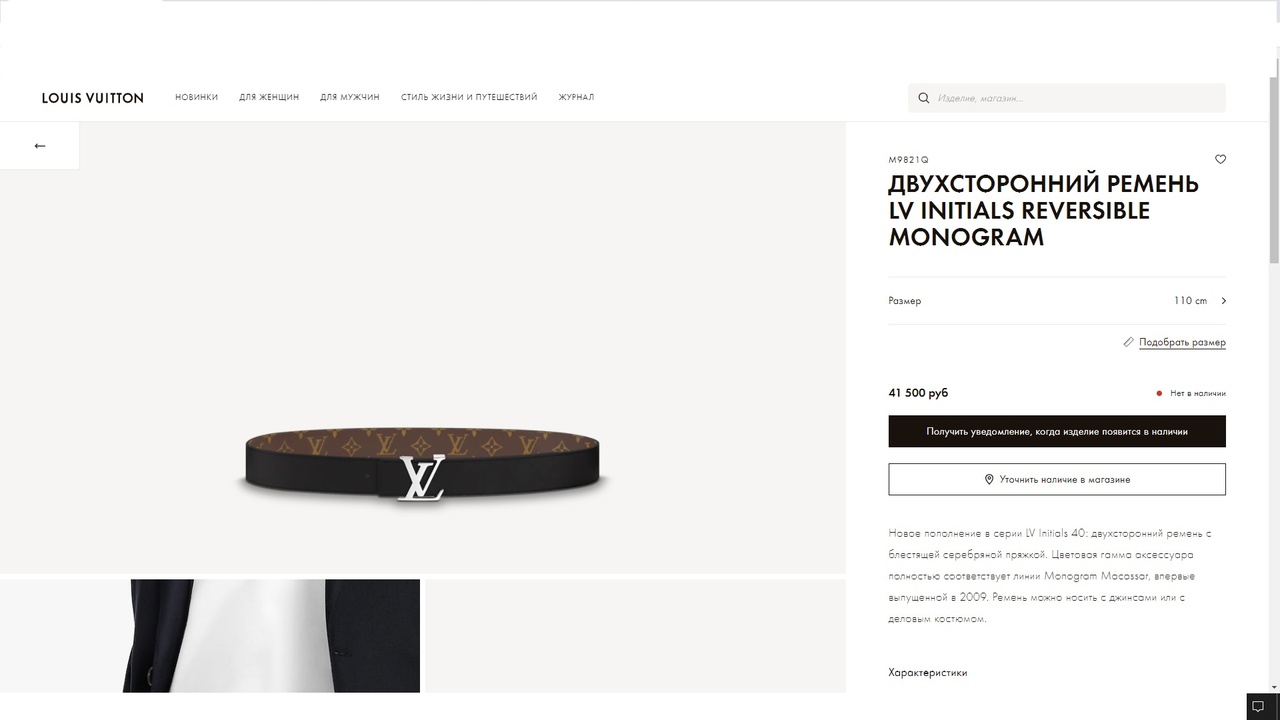This screenshot has width=1280, height=720.
Task: Click the location pin icon in store button
Action: pos(989,480)
